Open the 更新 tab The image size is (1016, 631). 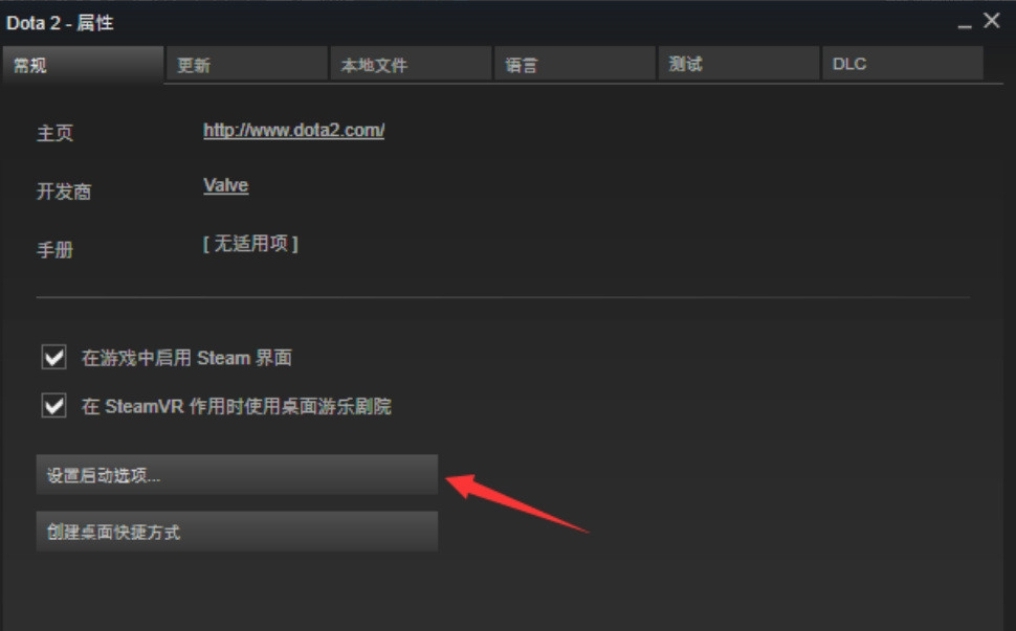[x=246, y=64]
